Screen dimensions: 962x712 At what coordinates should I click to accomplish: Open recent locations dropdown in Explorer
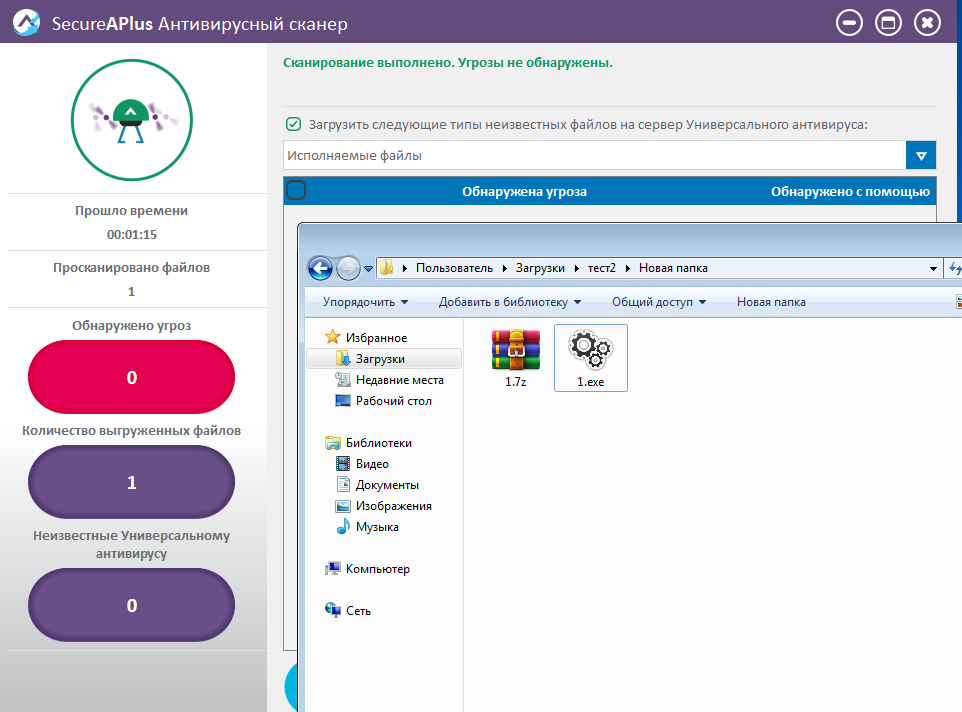[368, 269]
